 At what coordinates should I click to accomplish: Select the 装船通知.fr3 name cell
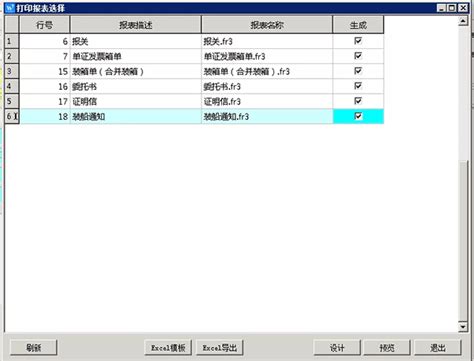click(x=267, y=116)
